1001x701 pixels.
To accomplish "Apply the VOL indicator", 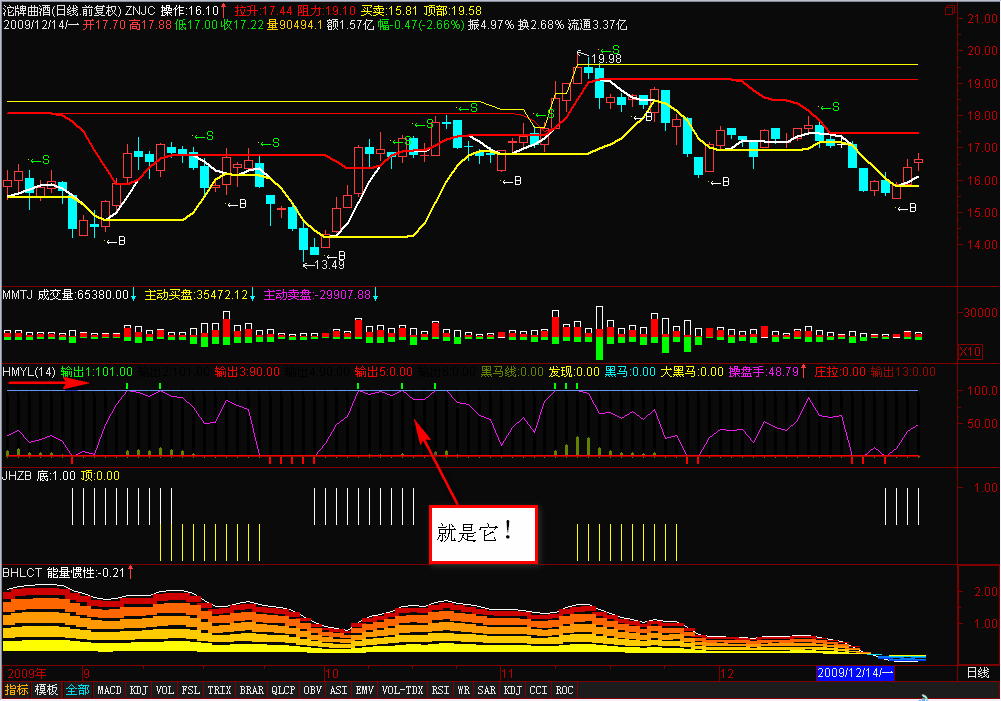I will coord(165,690).
